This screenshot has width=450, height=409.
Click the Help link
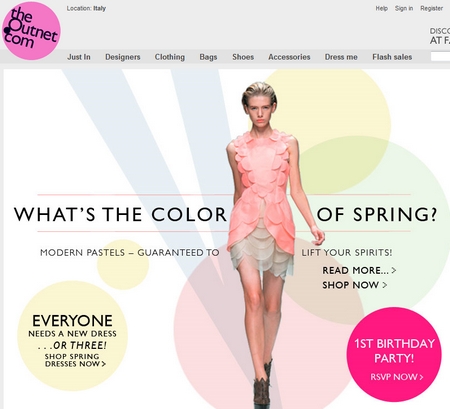(x=381, y=8)
